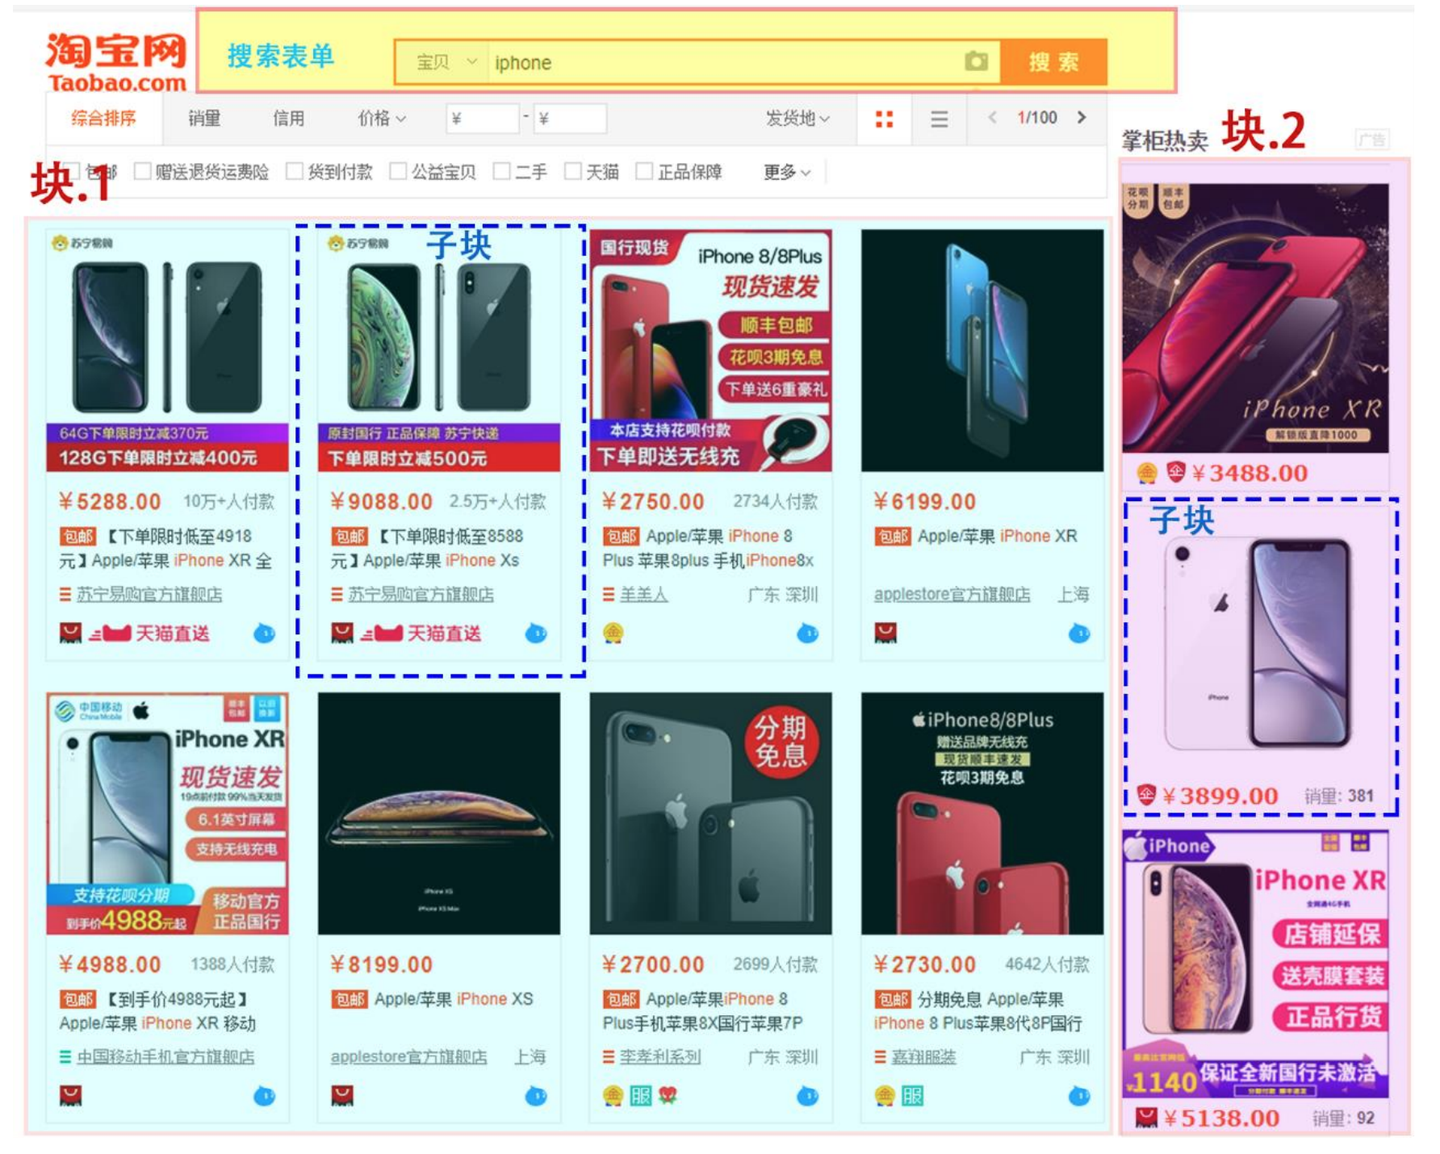Image resolution: width=1440 pixels, height=1154 pixels.
Task: Expand the 更多 more filters dropdown
Action: (785, 171)
